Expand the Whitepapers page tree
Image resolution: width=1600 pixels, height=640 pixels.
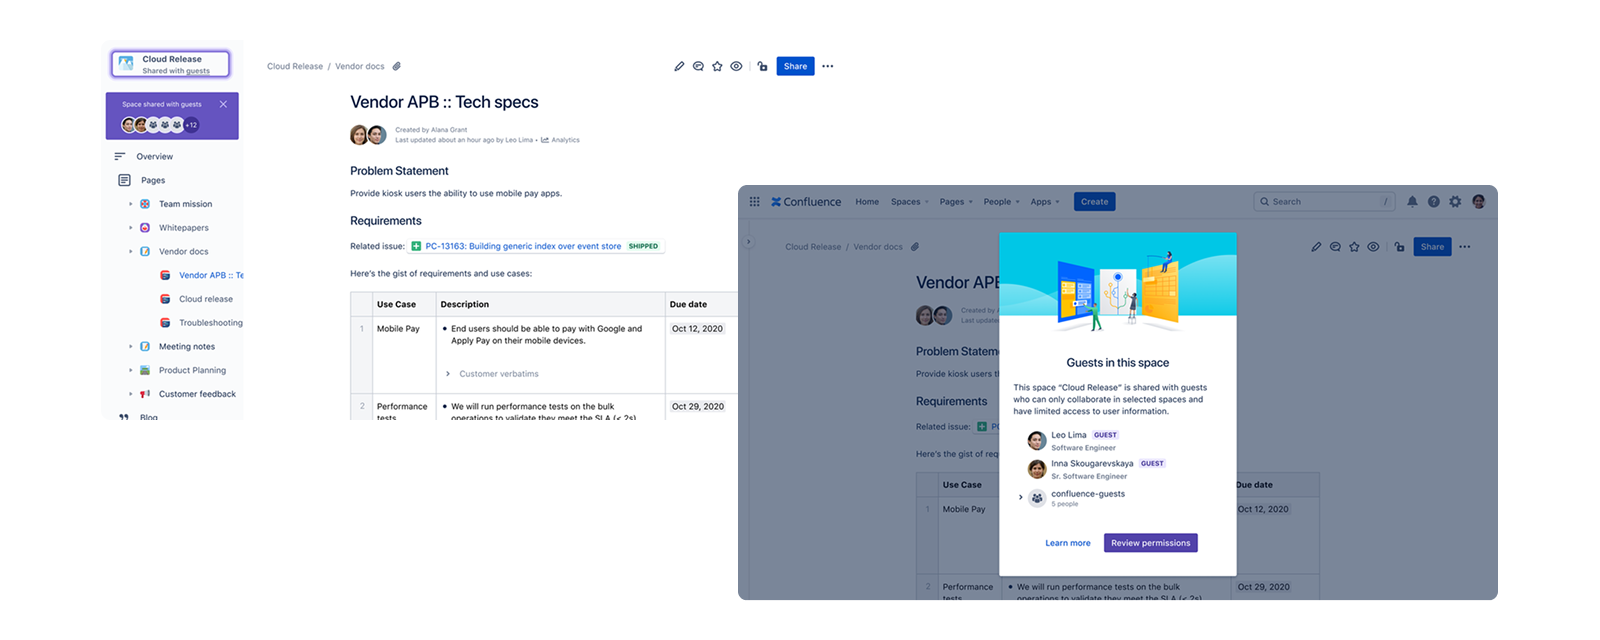130,228
